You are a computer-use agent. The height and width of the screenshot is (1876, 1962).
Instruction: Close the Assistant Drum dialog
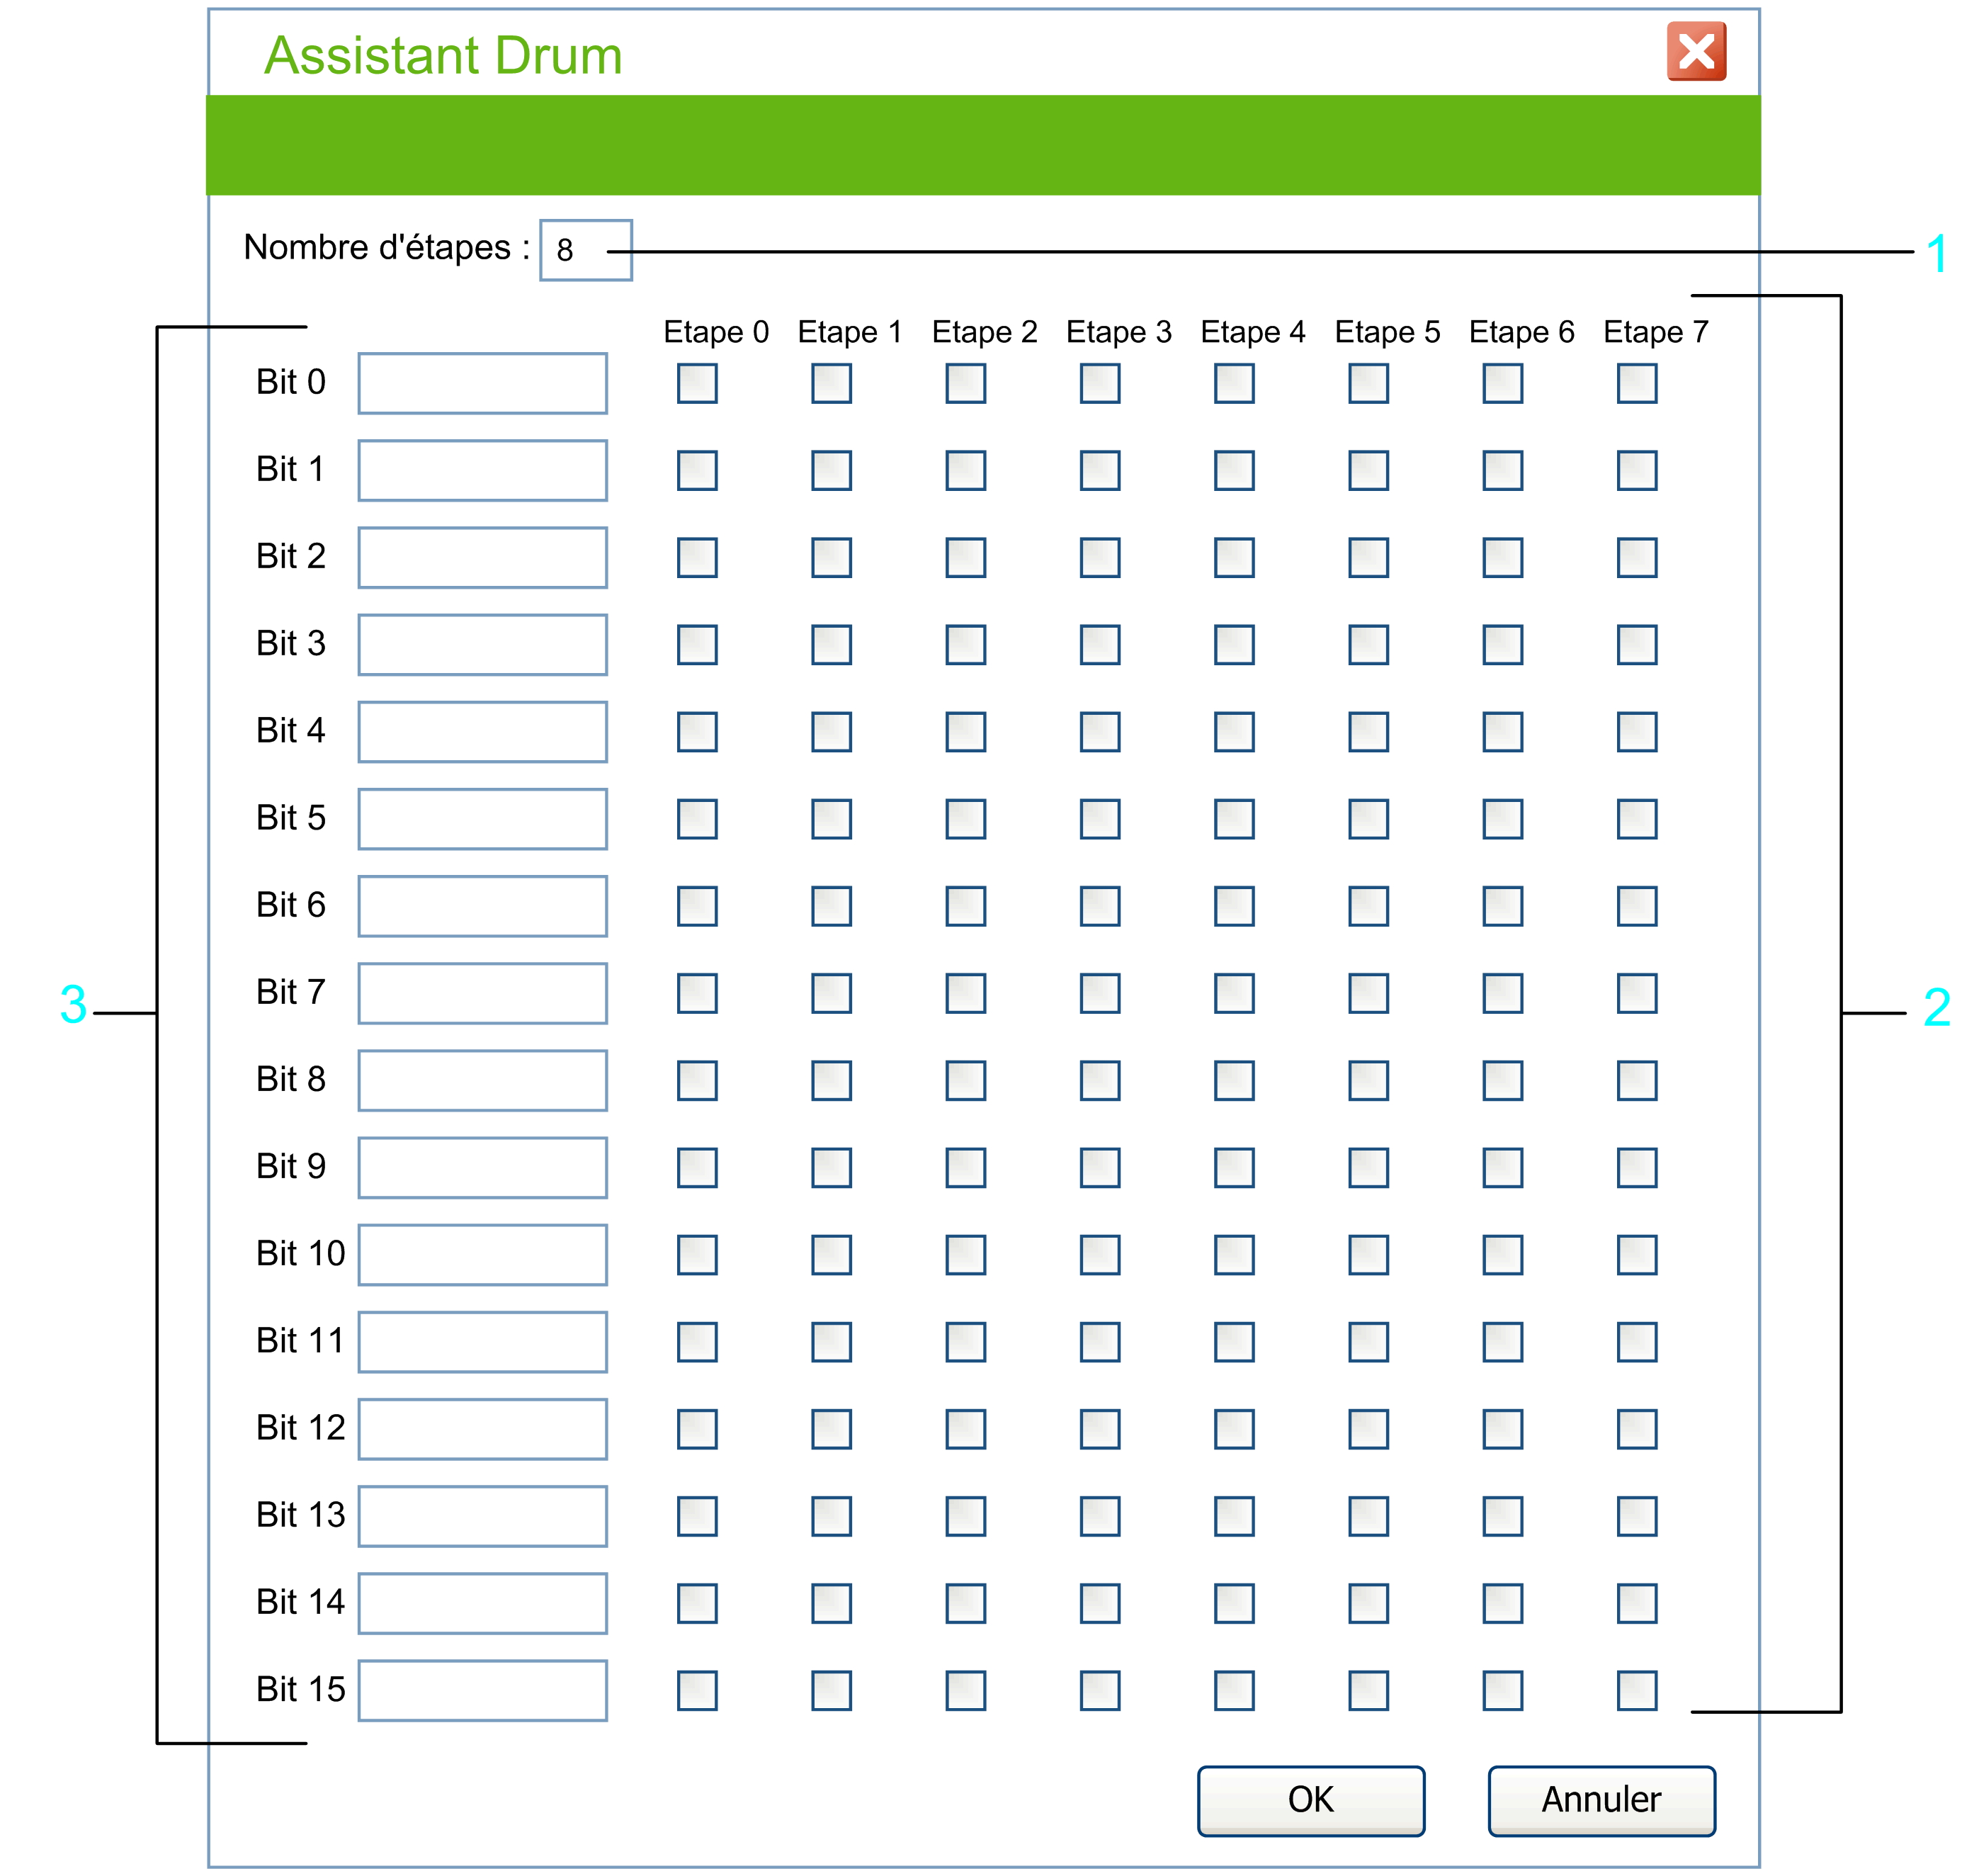click(x=1696, y=51)
